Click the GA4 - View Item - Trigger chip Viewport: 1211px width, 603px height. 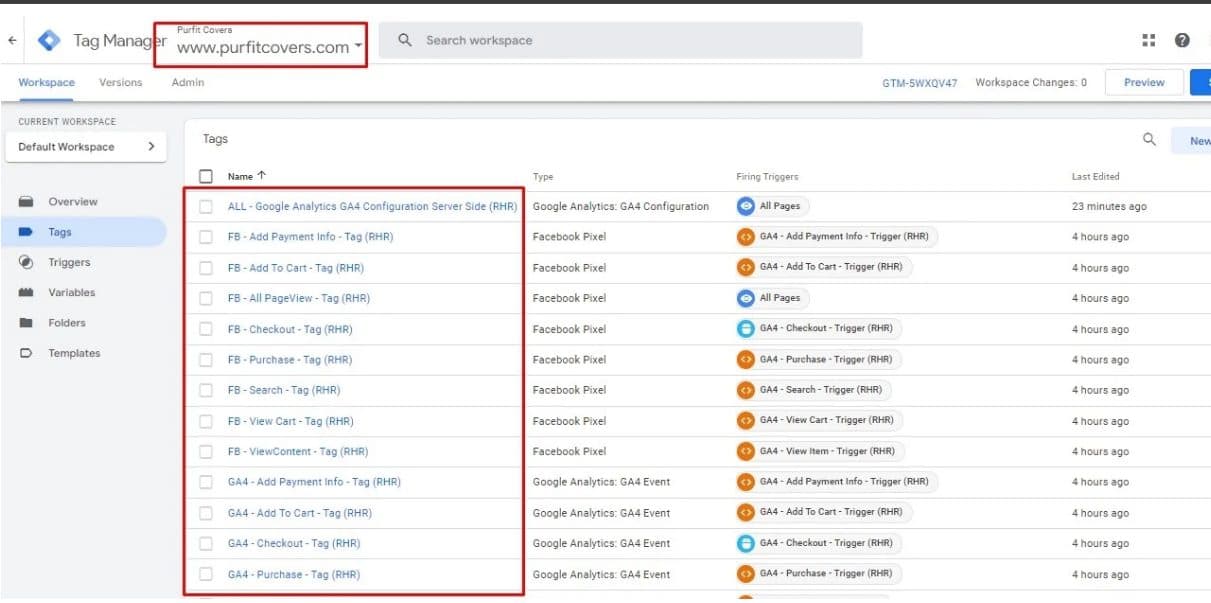(819, 451)
